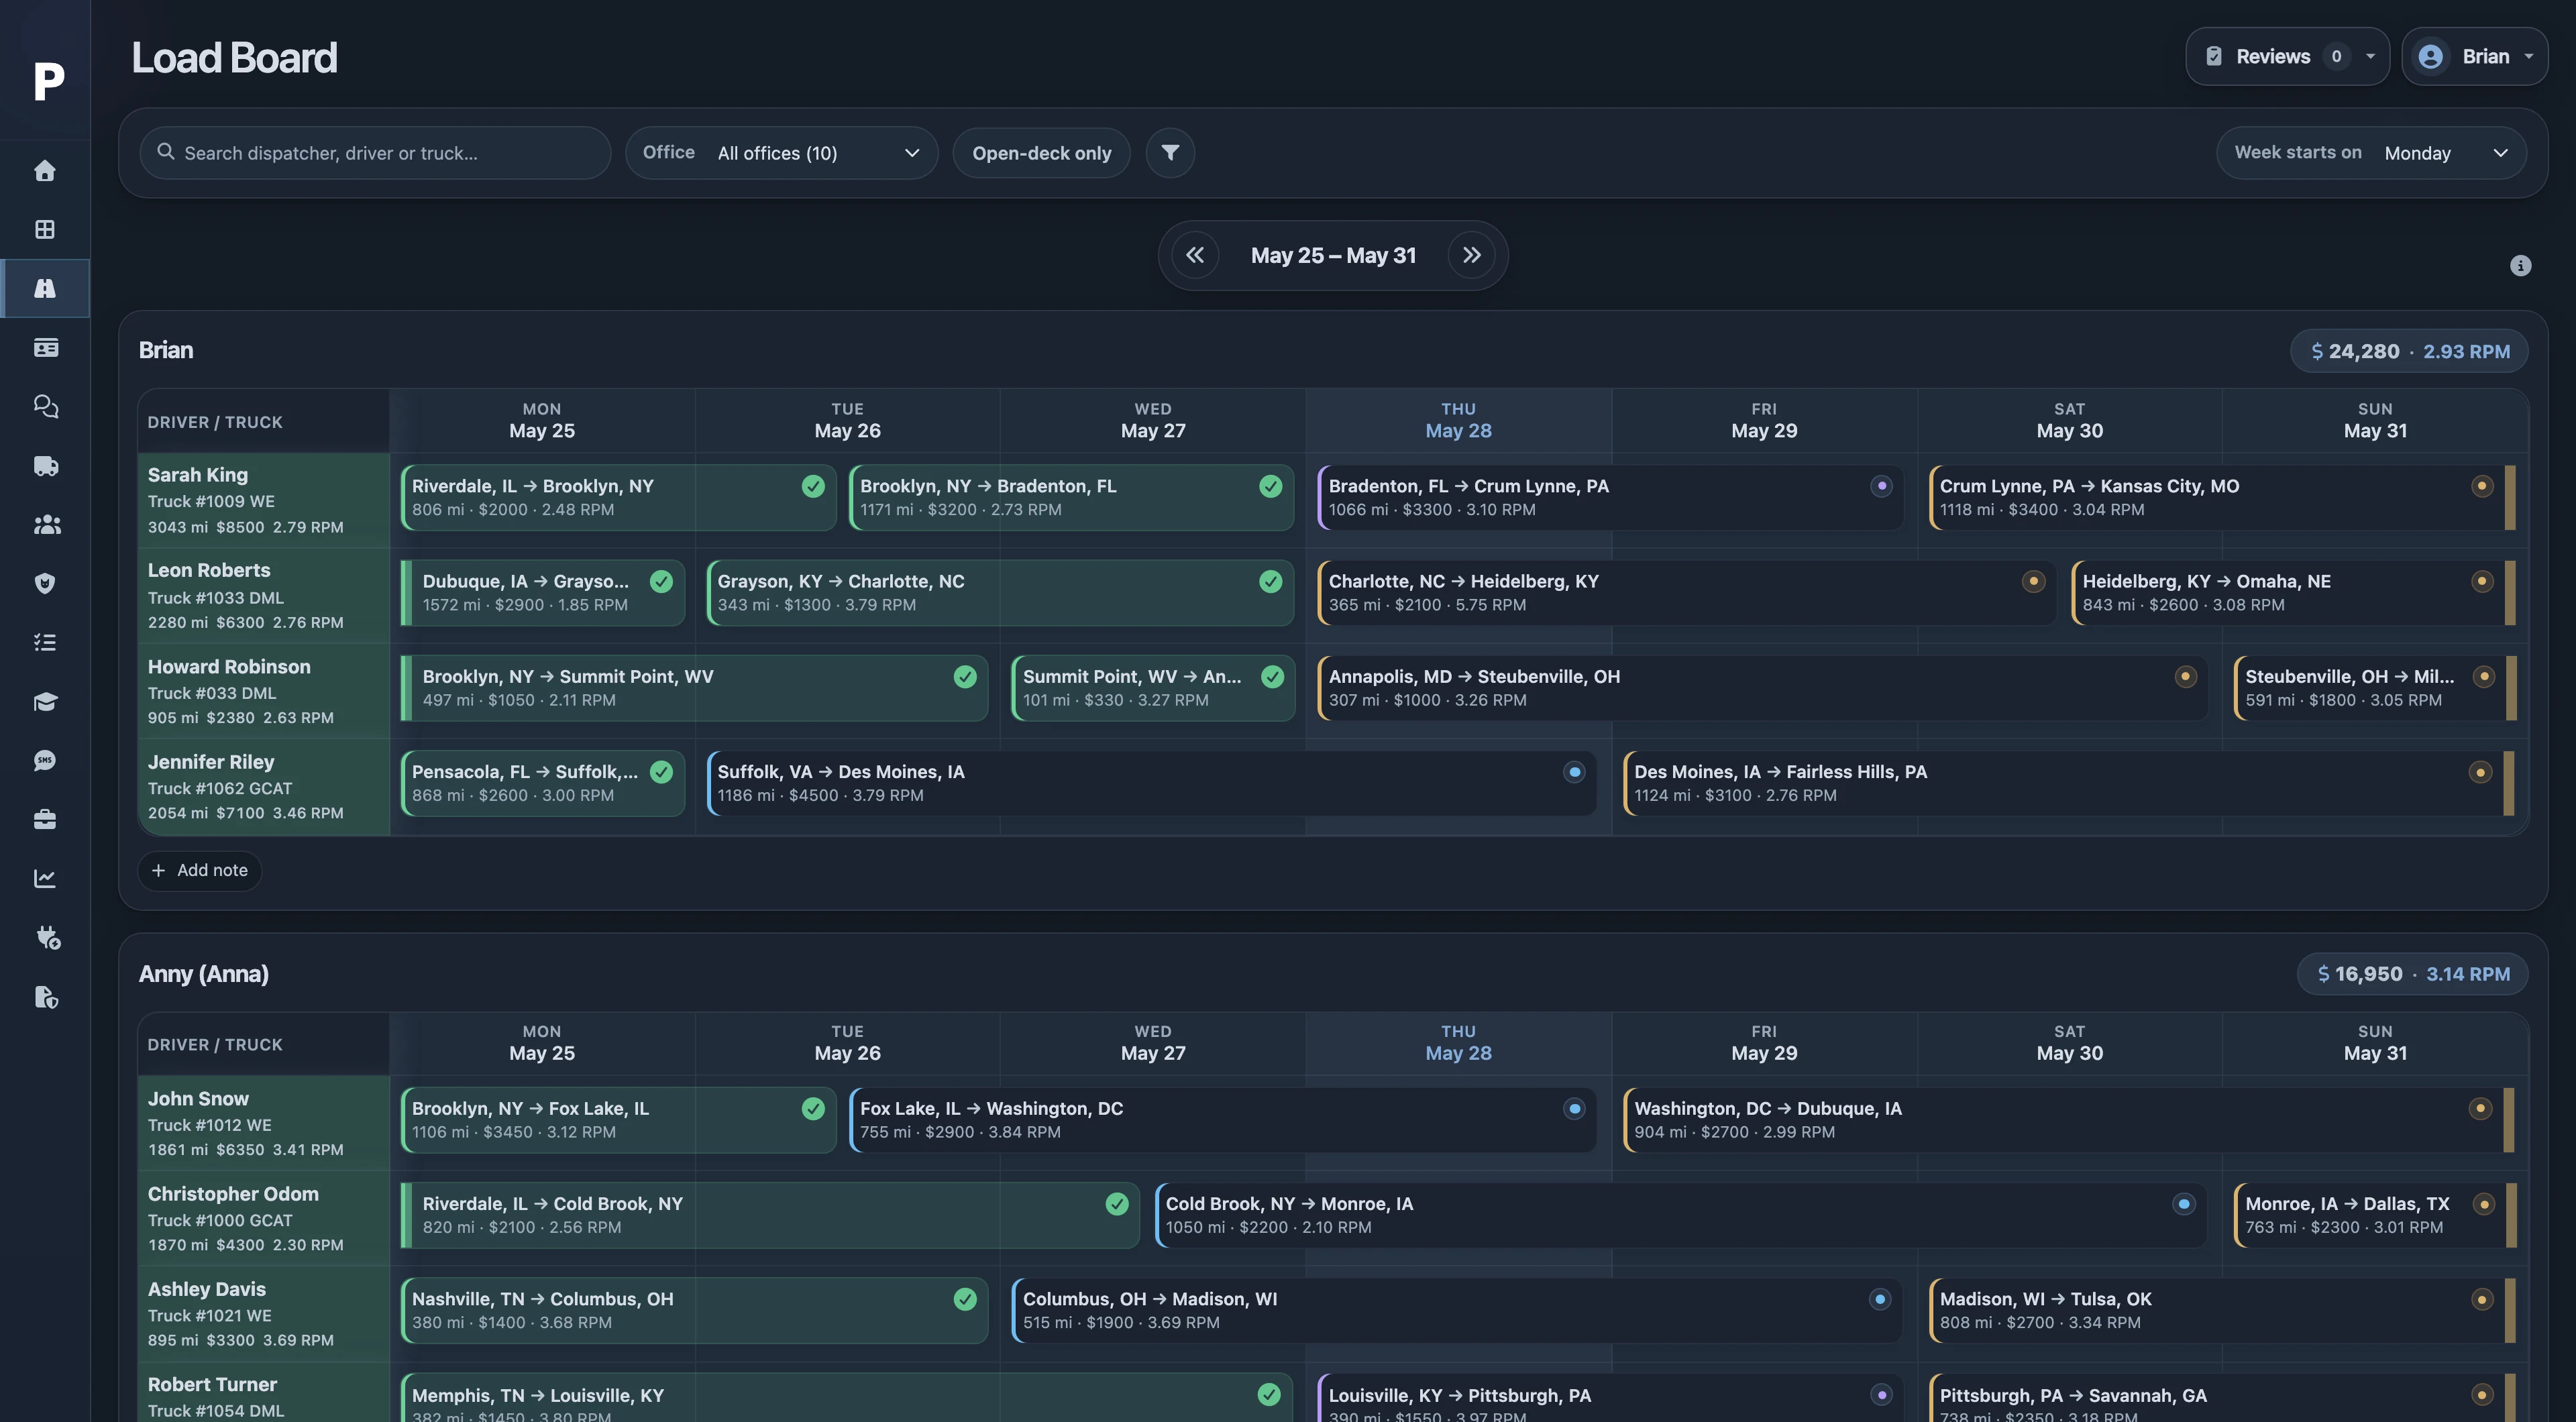Viewport: 2576px width, 1422px height.
Task: Click purple status dot on Bradenton, FL → Crum Lynne load
Action: click(1881, 486)
